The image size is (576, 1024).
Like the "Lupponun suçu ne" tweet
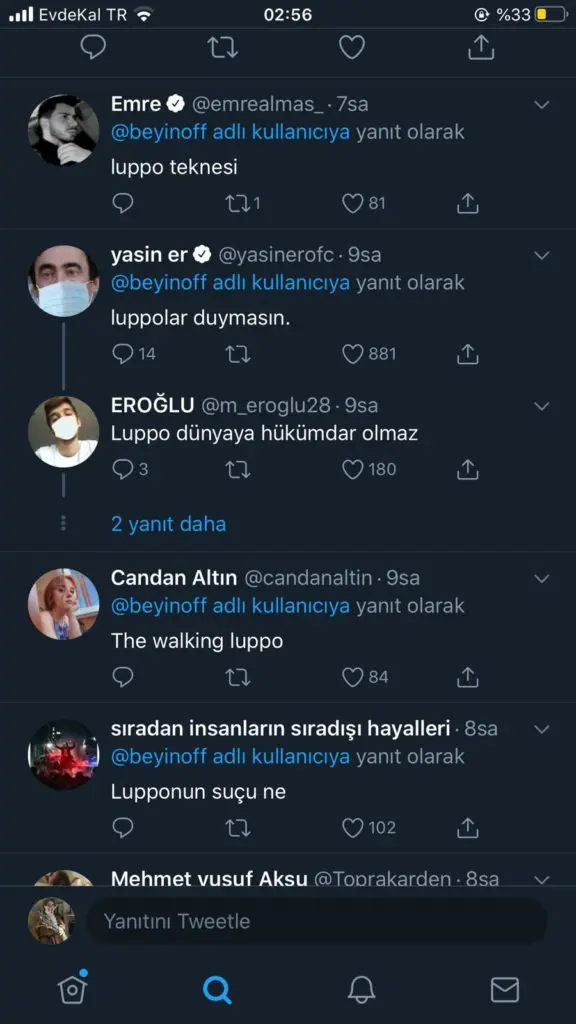pyautogui.click(x=353, y=828)
